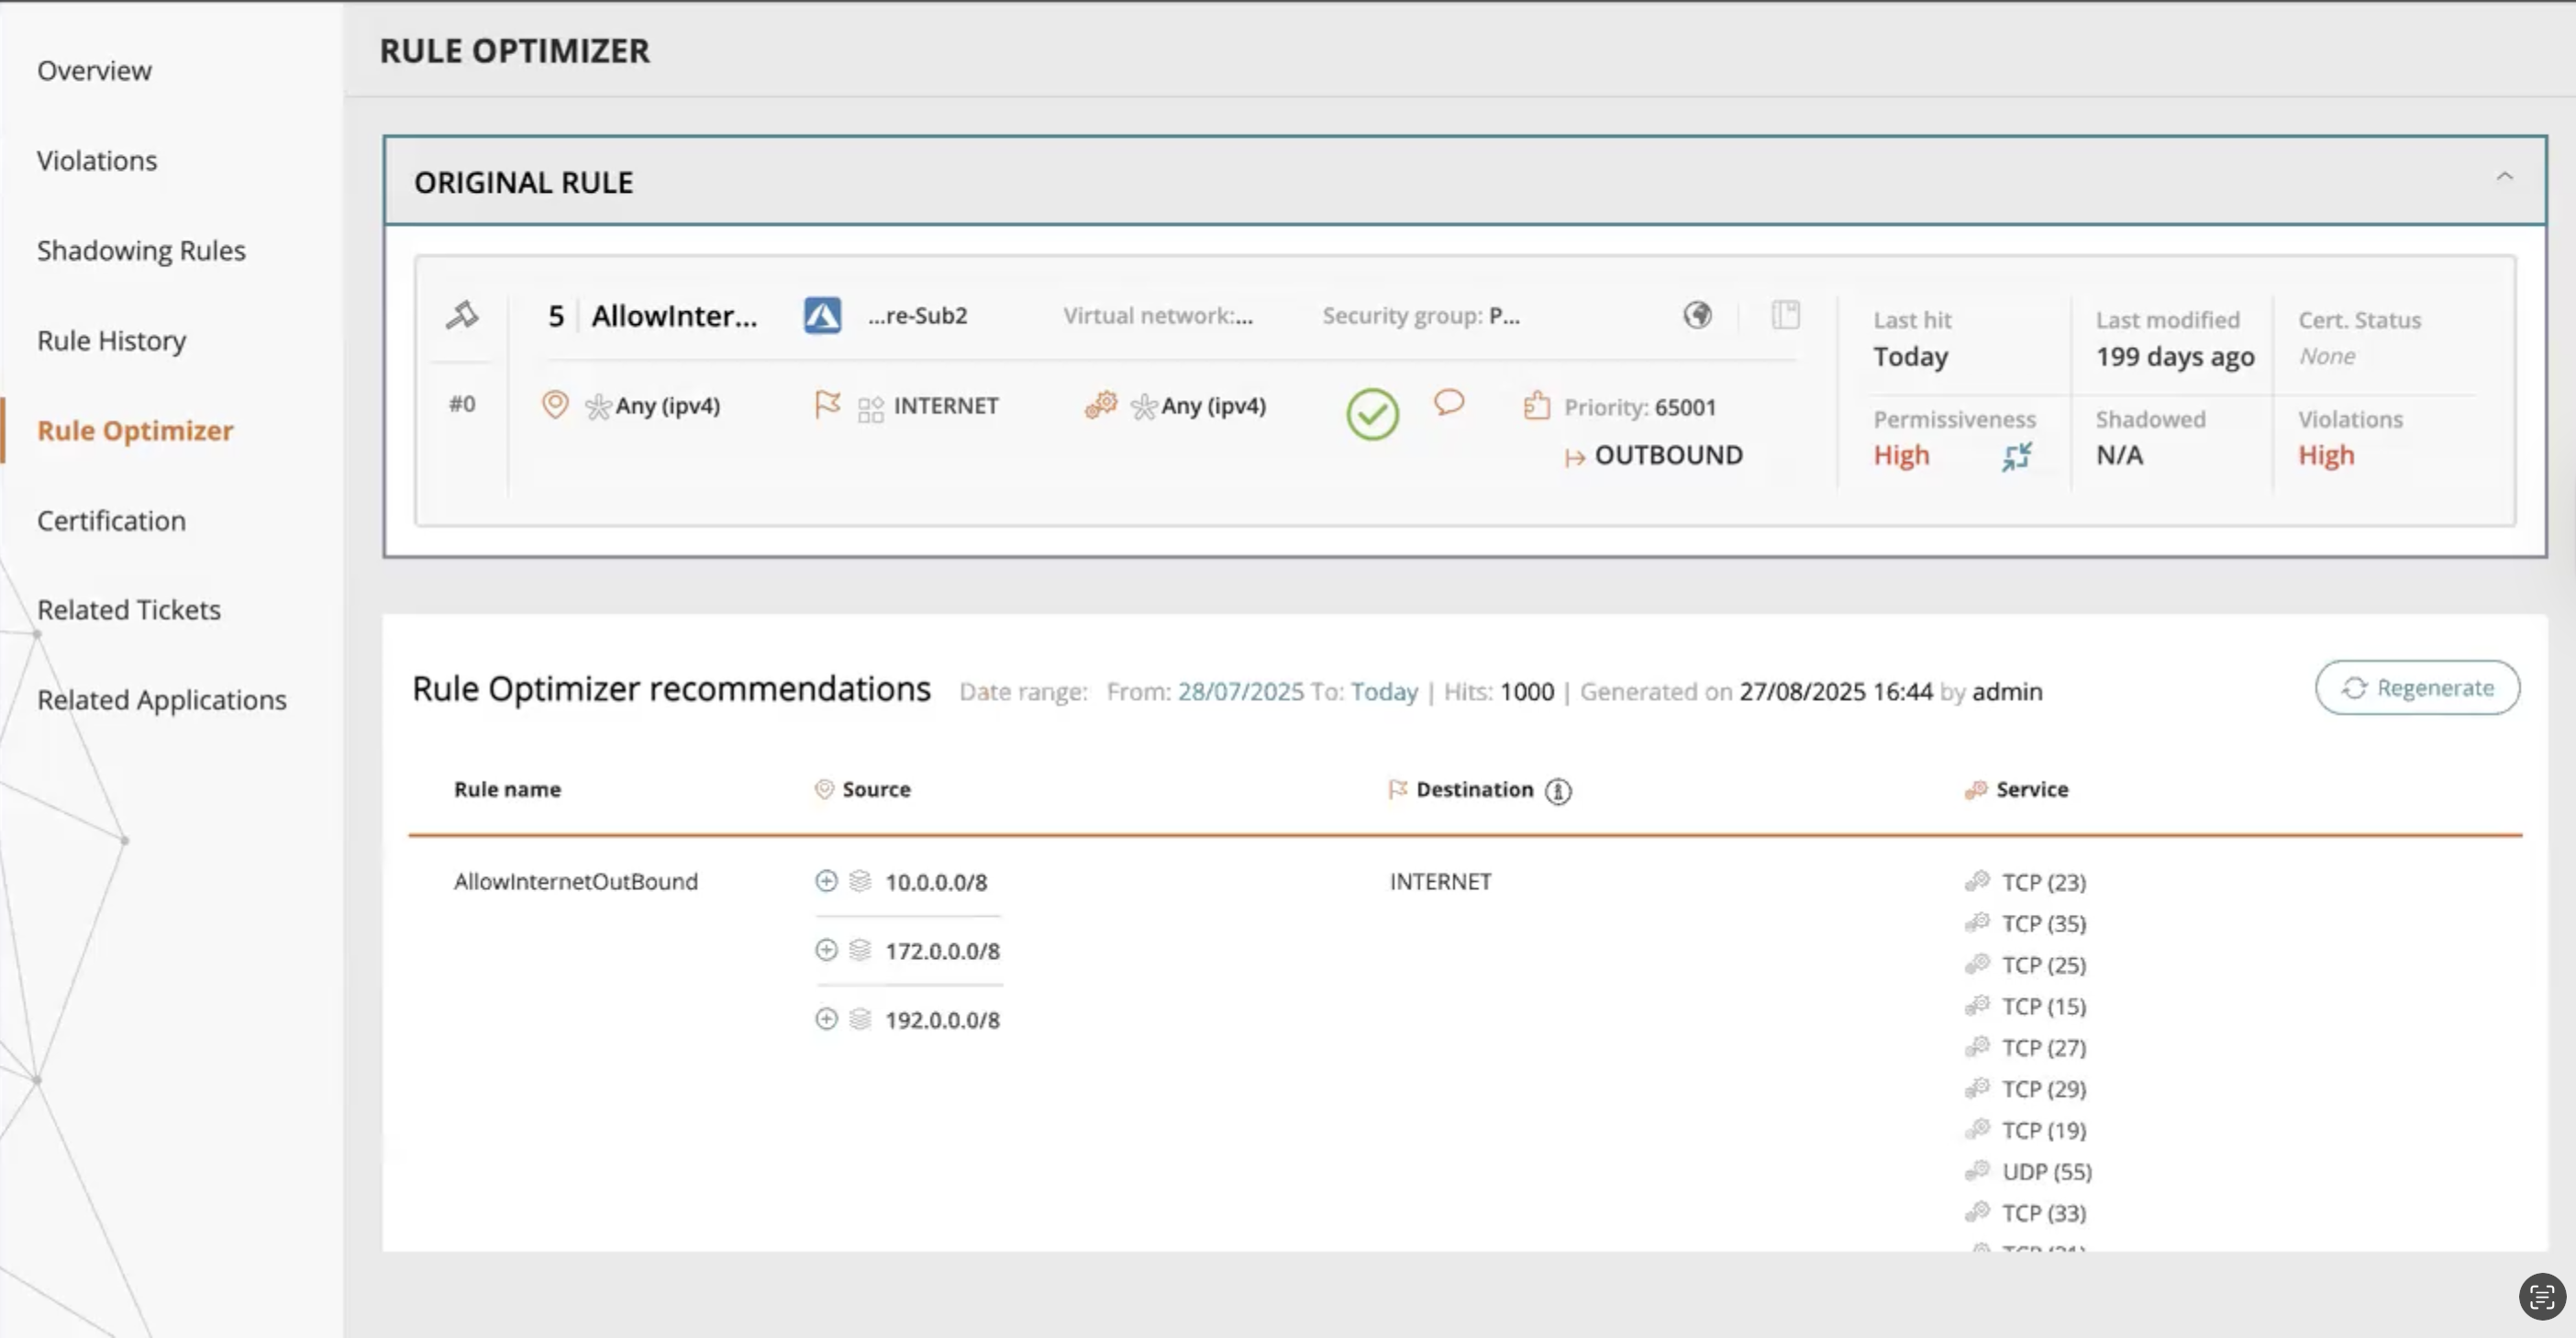
Task: Click the To date Today link
Action: [x=1383, y=692]
